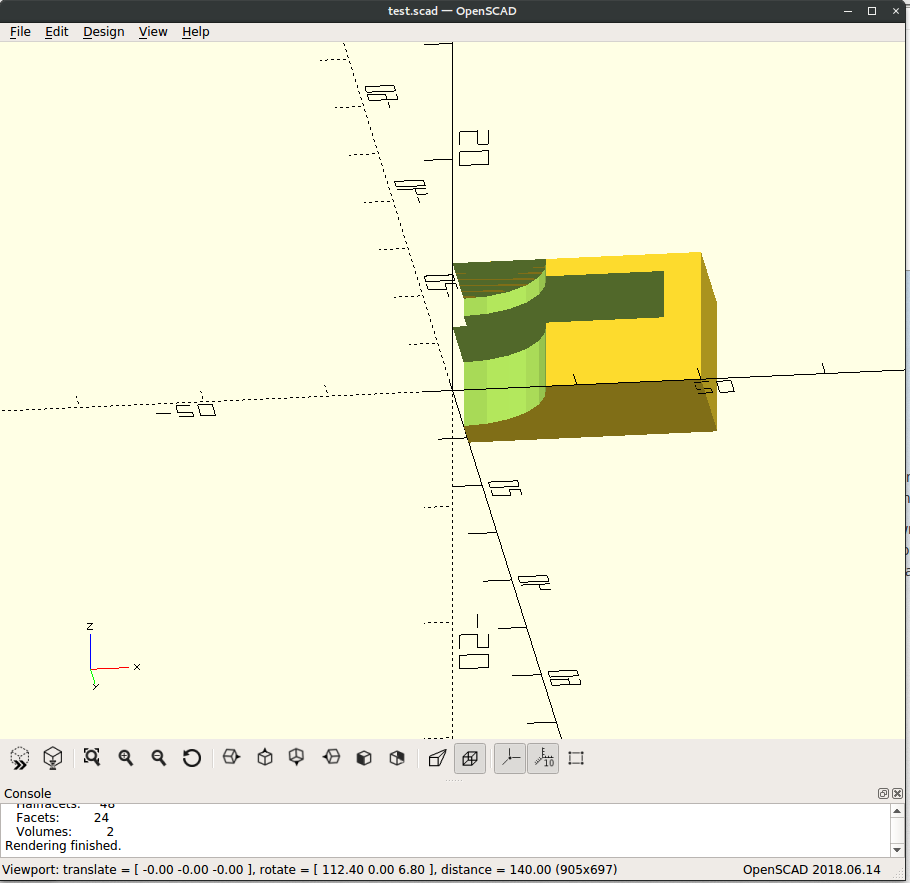Open the View menu
Image resolution: width=910 pixels, height=883 pixels.
[153, 31]
